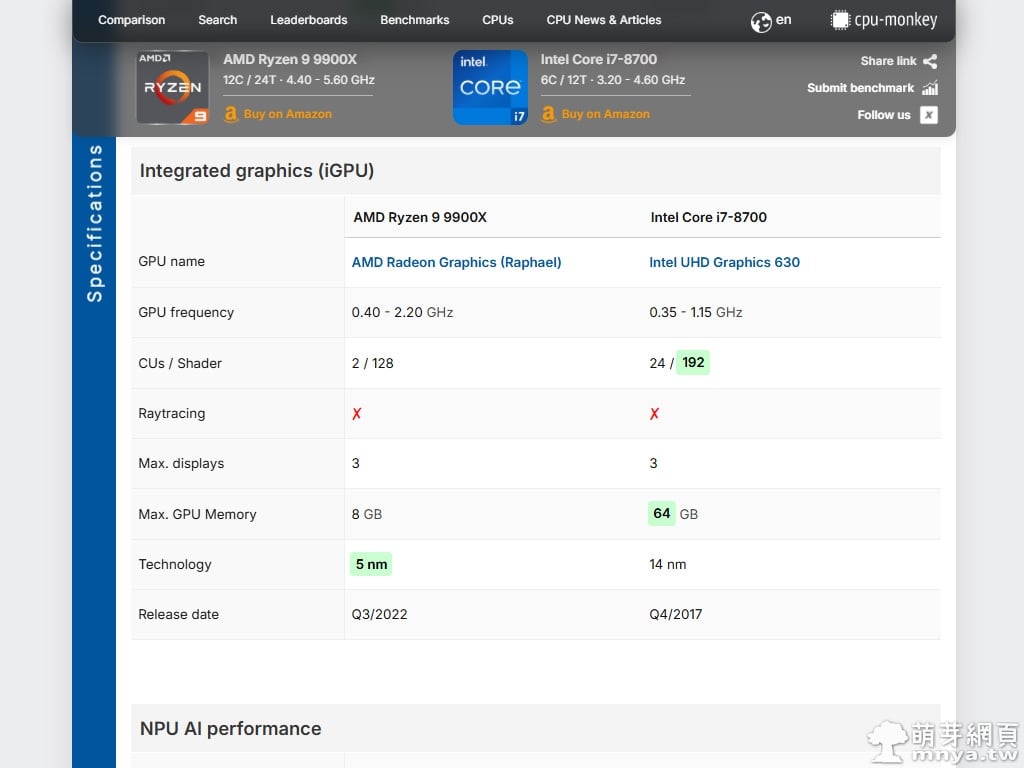The width and height of the screenshot is (1024, 768).
Task: Click the X Follow us icon
Action: pyautogui.click(x=929, y=115)
